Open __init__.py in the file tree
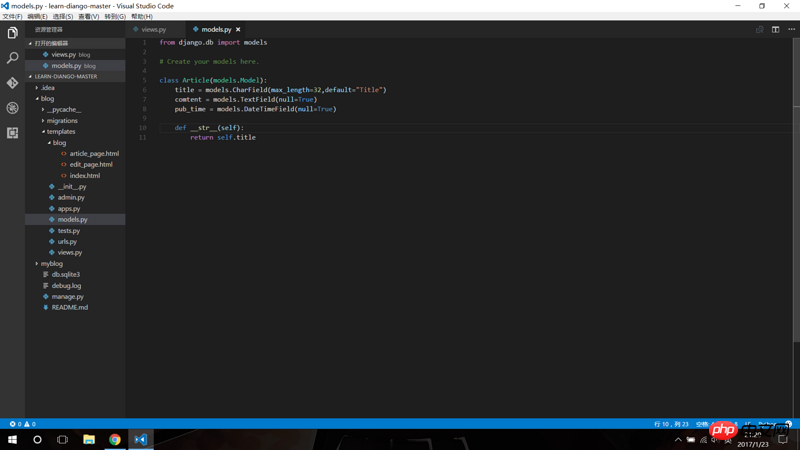Image resolution: width=800 pixels, height=450 pixels. (75, 187)
